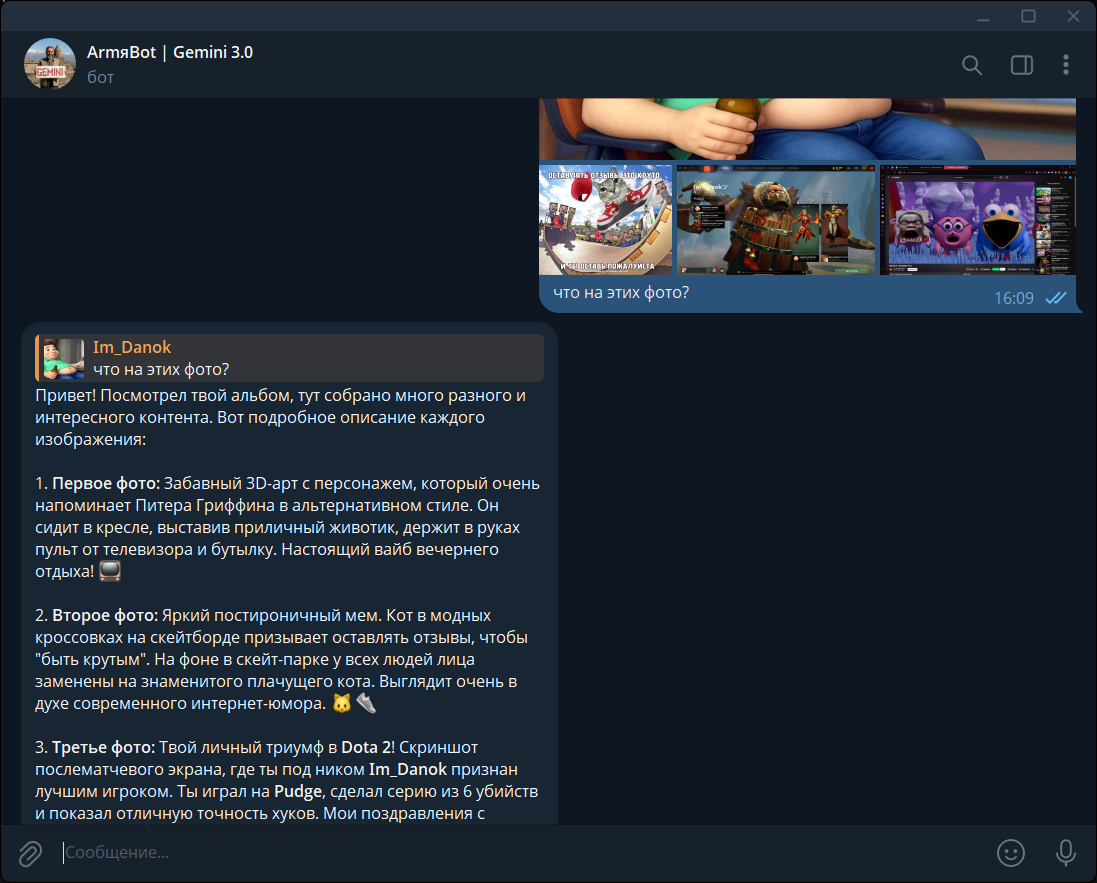Open the three-dot chat menu
The height and width of the screenshot is (883, 1097).
click(x=1066, y=65)
